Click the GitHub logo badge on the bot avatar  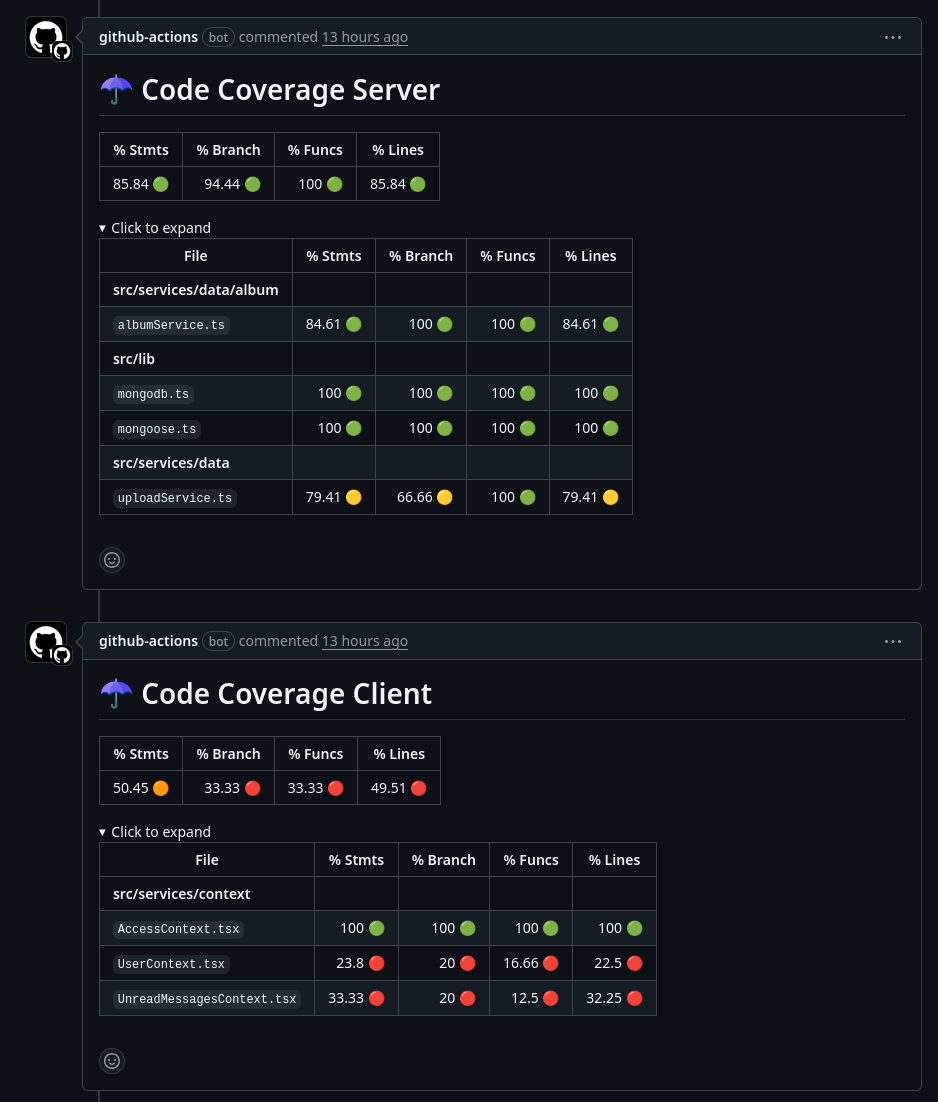coord(61,52)
